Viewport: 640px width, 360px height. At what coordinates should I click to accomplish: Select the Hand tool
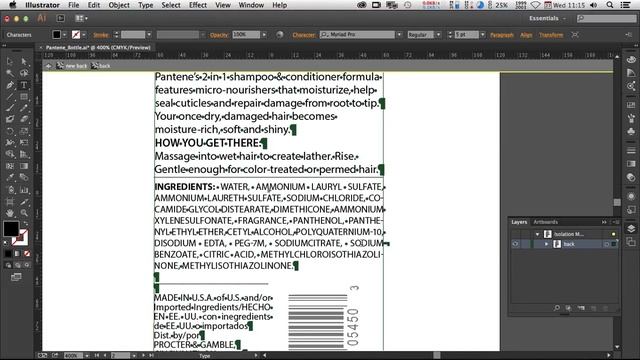point(9,213)
